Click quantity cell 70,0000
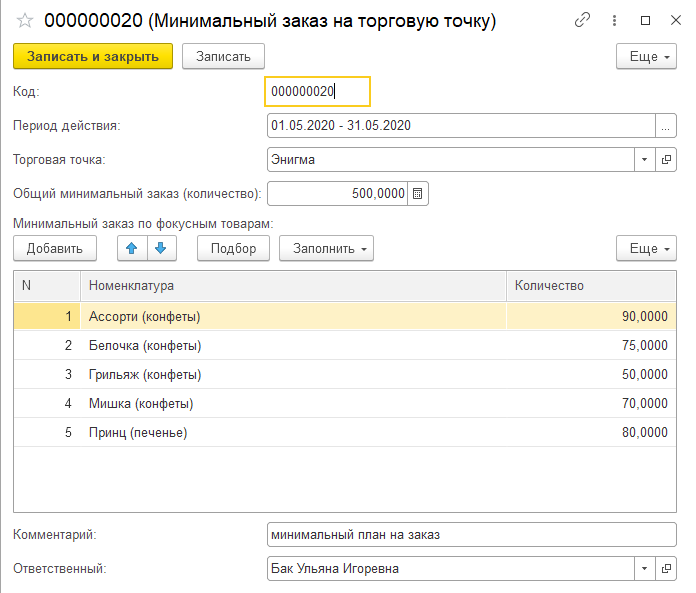The height and width of the screenshot is (593, 696). pos(591,403)
